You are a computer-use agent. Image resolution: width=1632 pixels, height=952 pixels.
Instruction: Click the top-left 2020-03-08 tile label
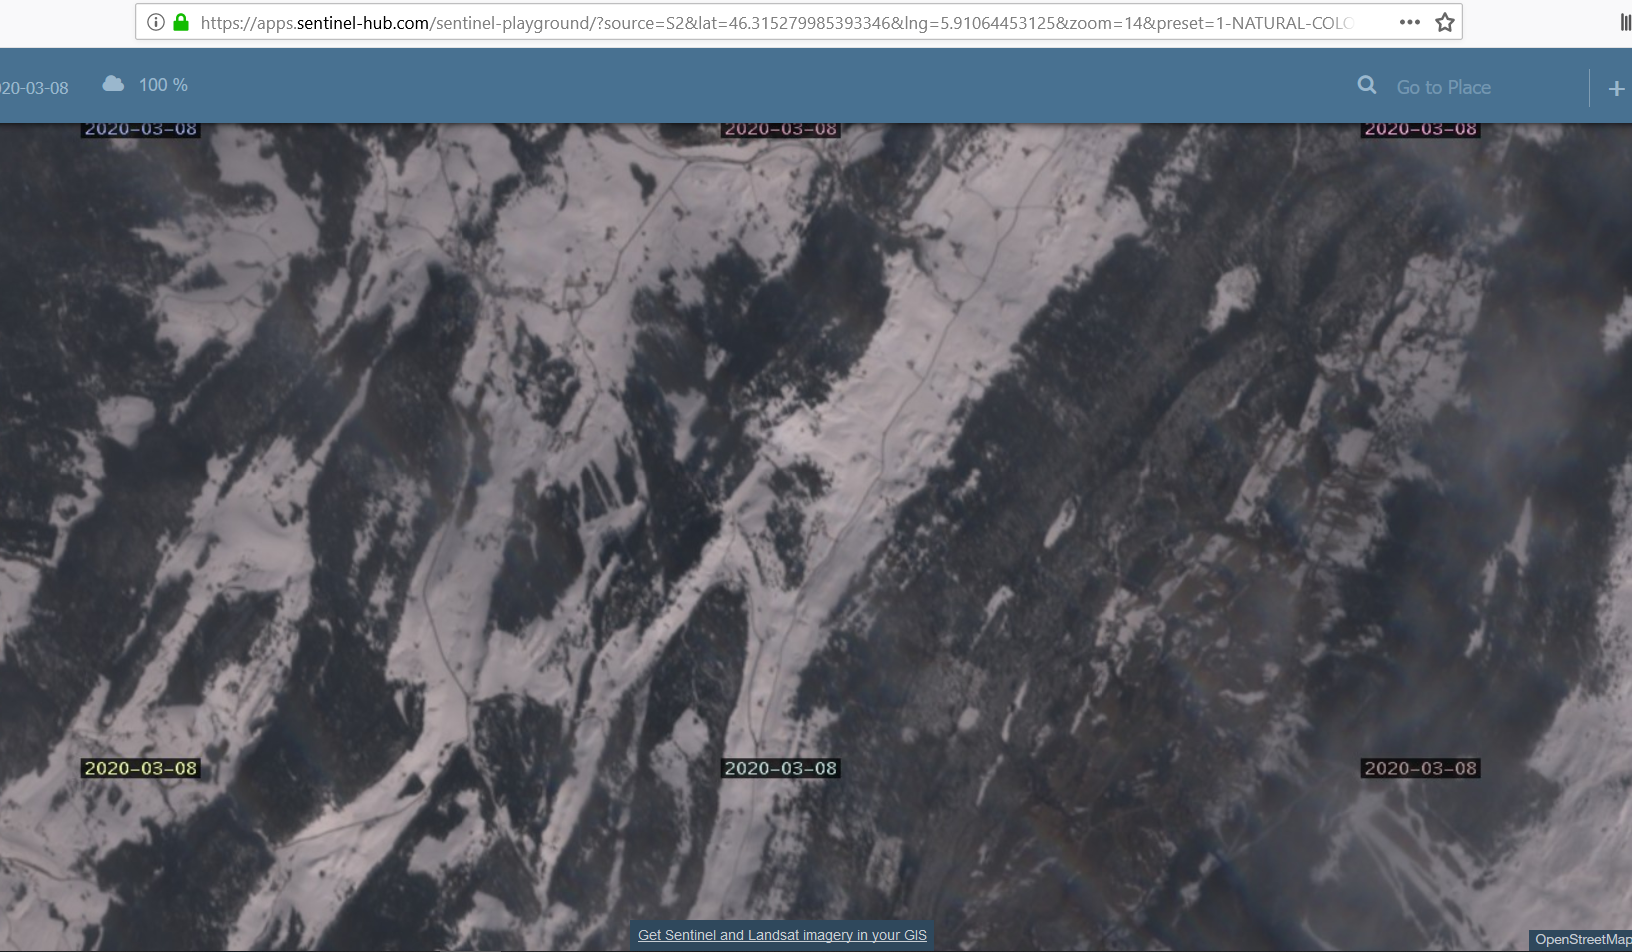(141, 129)
